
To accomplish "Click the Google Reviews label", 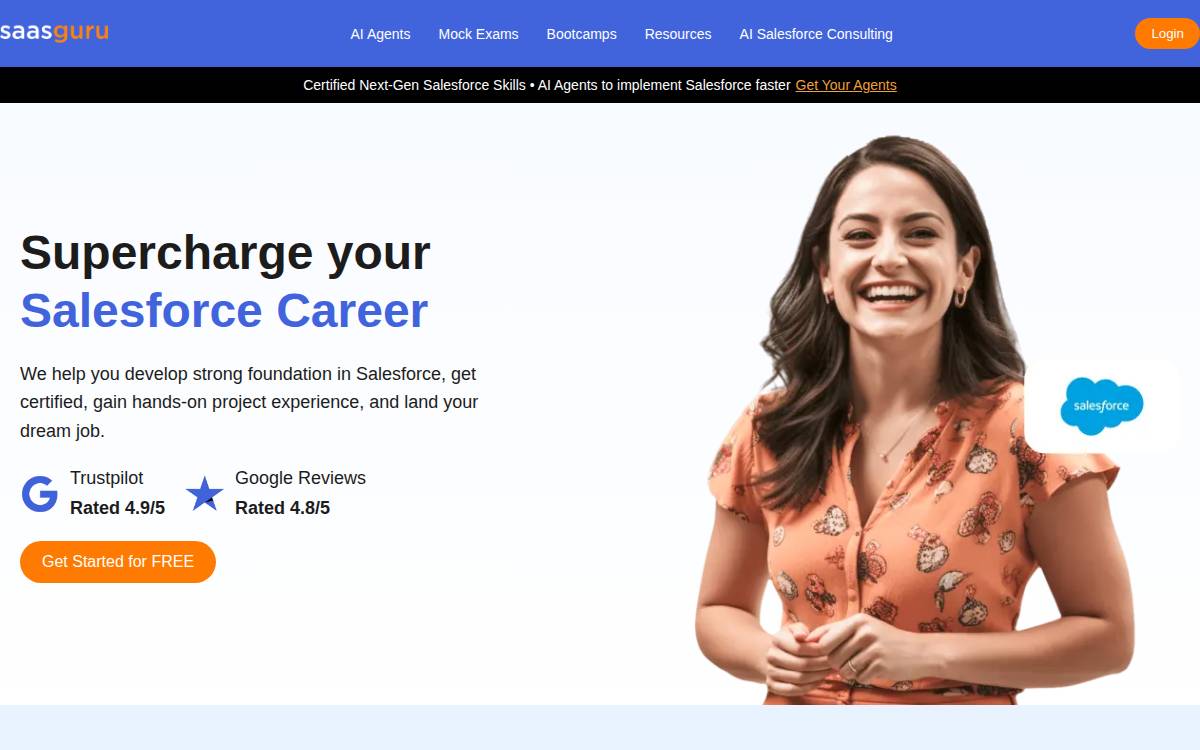I will coord(300,478).
